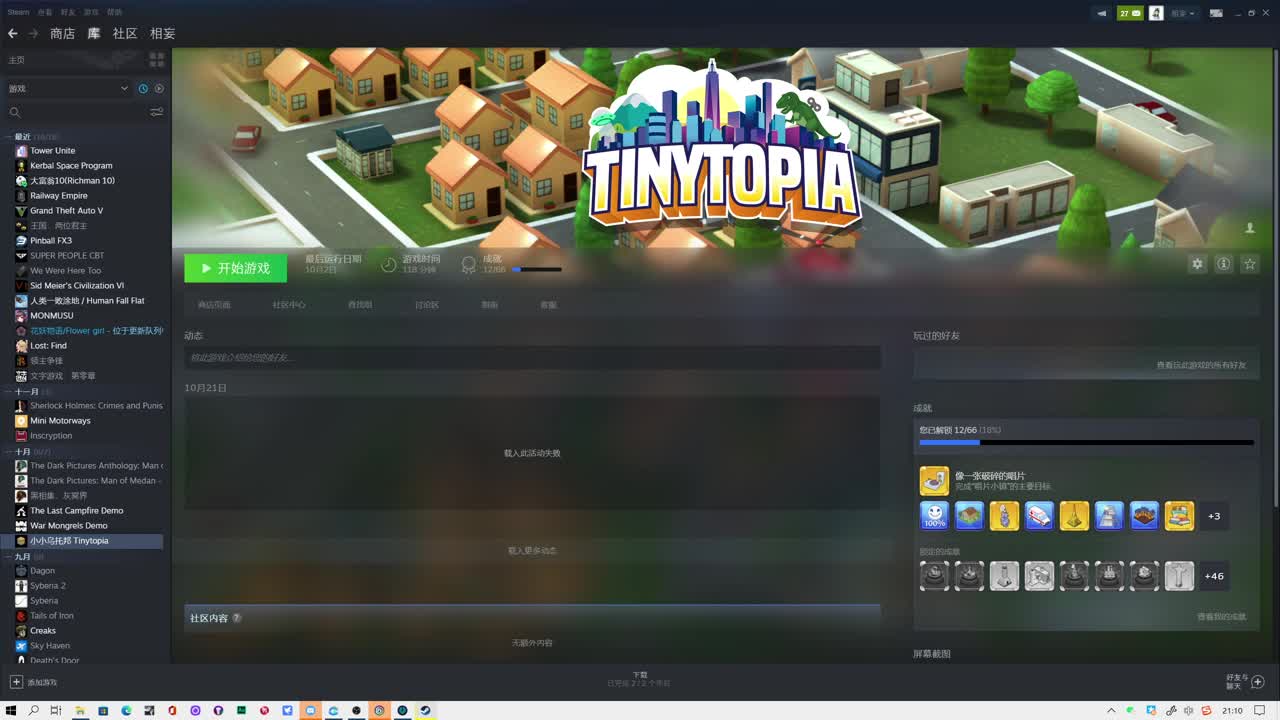Image resolution: width=1280 pixels, height=720 pixels.
Task: Open advanced filter options icon
Action: click(x=157, y=112)
